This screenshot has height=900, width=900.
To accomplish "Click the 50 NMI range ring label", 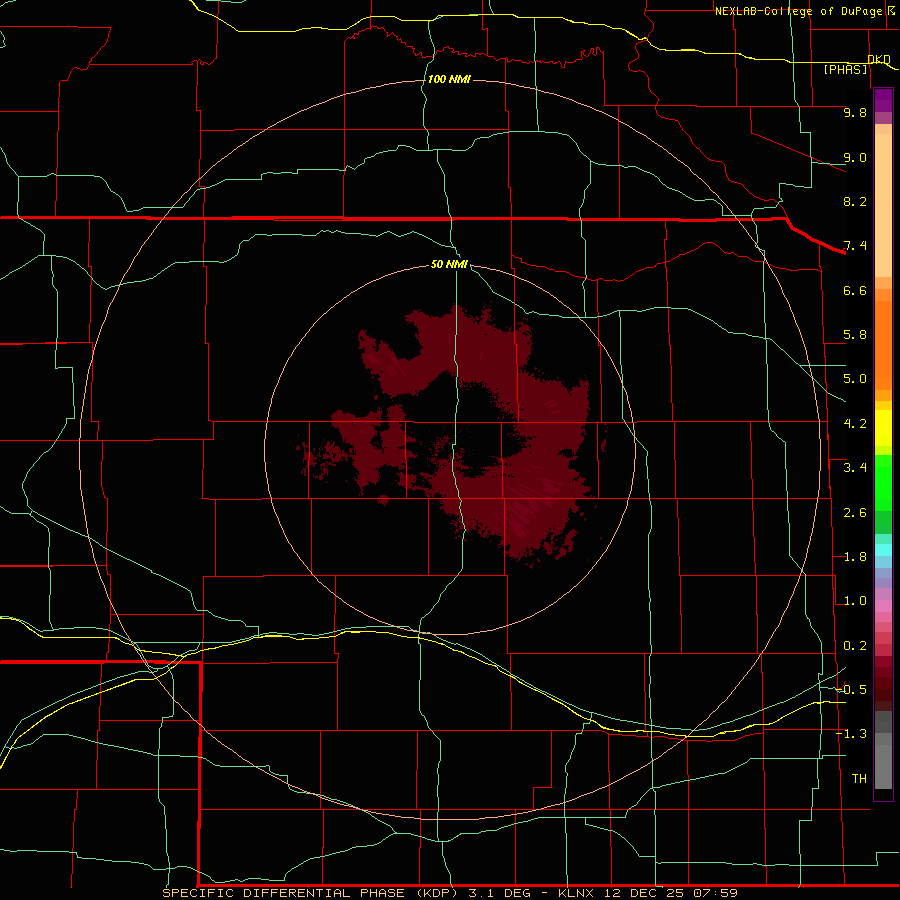I will pos(449,264).
